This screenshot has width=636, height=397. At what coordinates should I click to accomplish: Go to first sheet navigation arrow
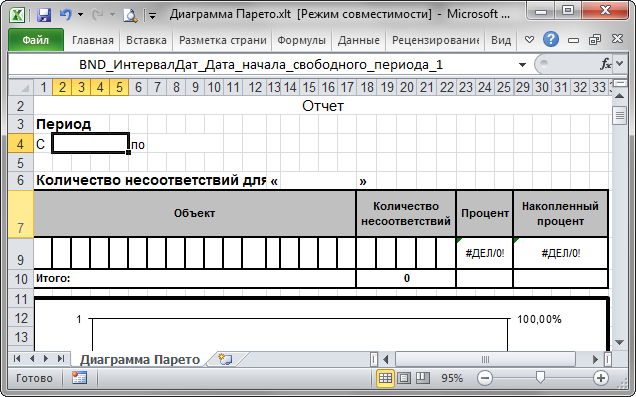click(17, 358)
